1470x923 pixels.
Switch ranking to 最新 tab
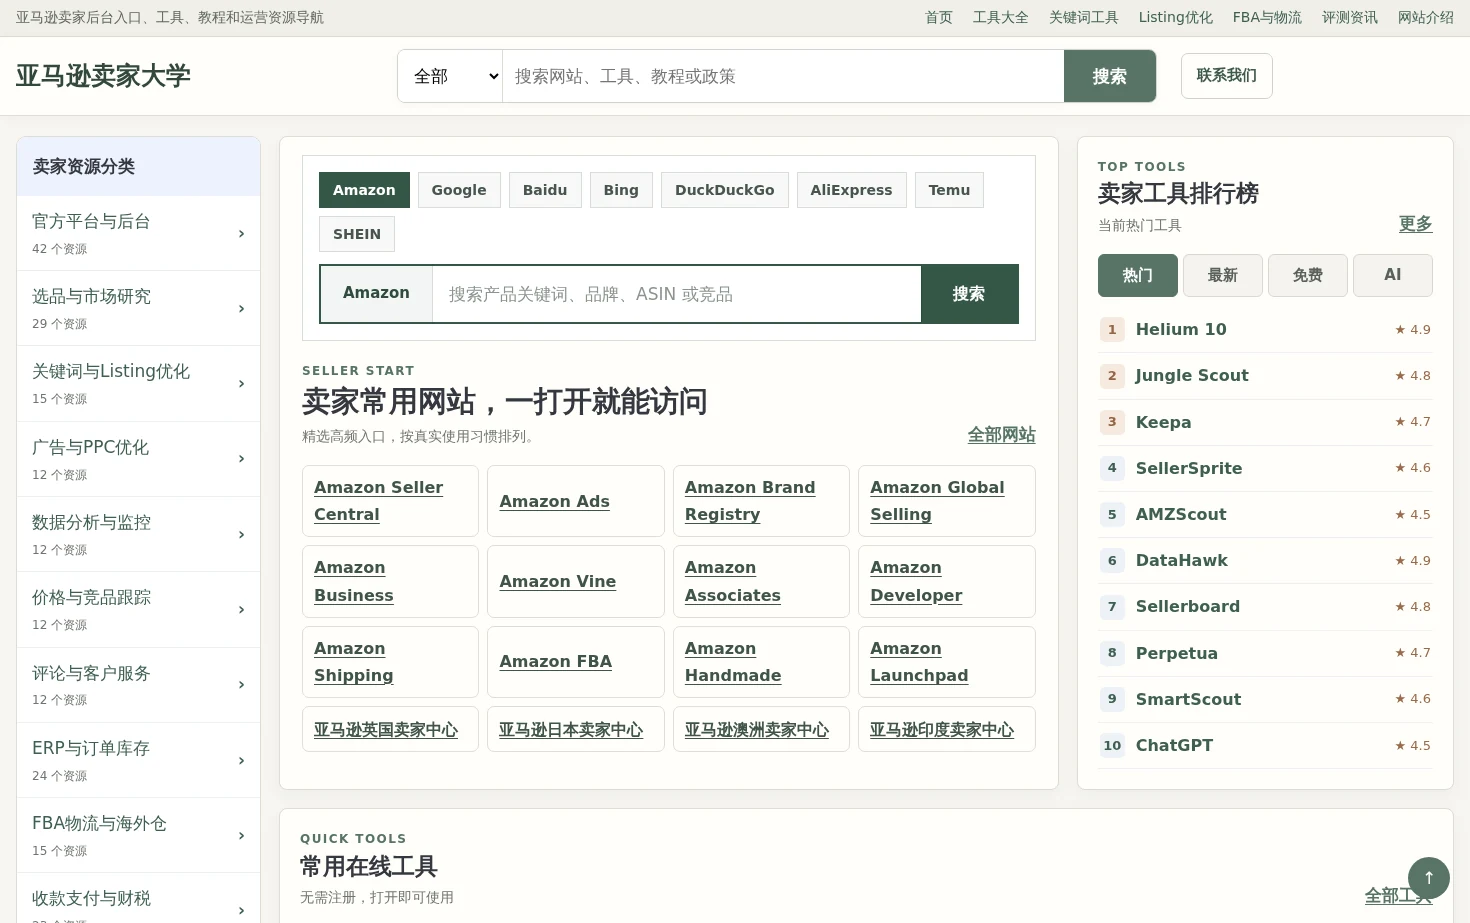1222,275
